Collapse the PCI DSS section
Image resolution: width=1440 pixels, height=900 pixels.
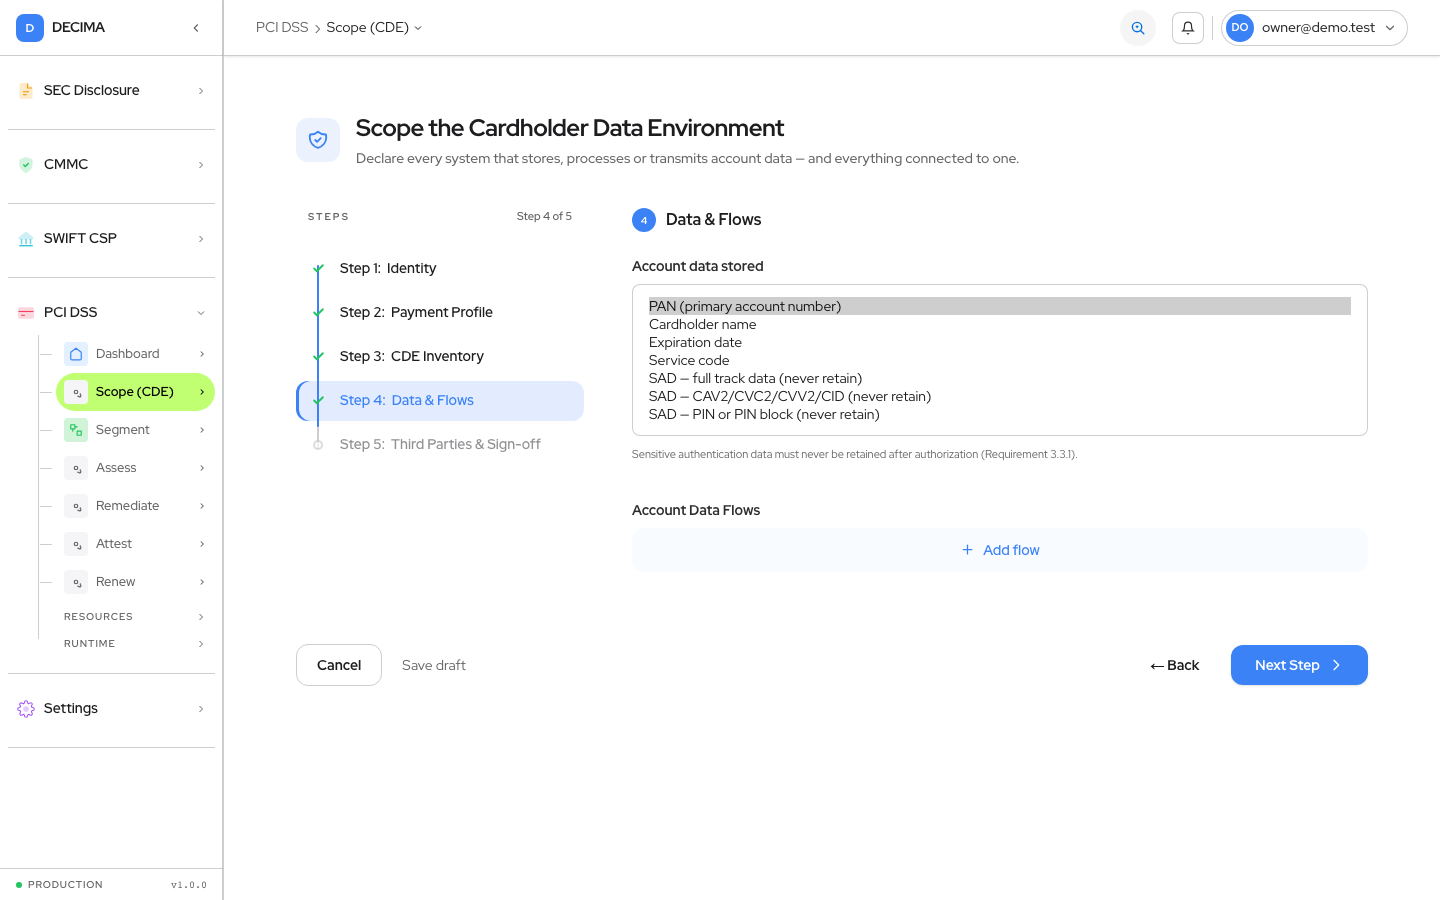pos(201,313)
